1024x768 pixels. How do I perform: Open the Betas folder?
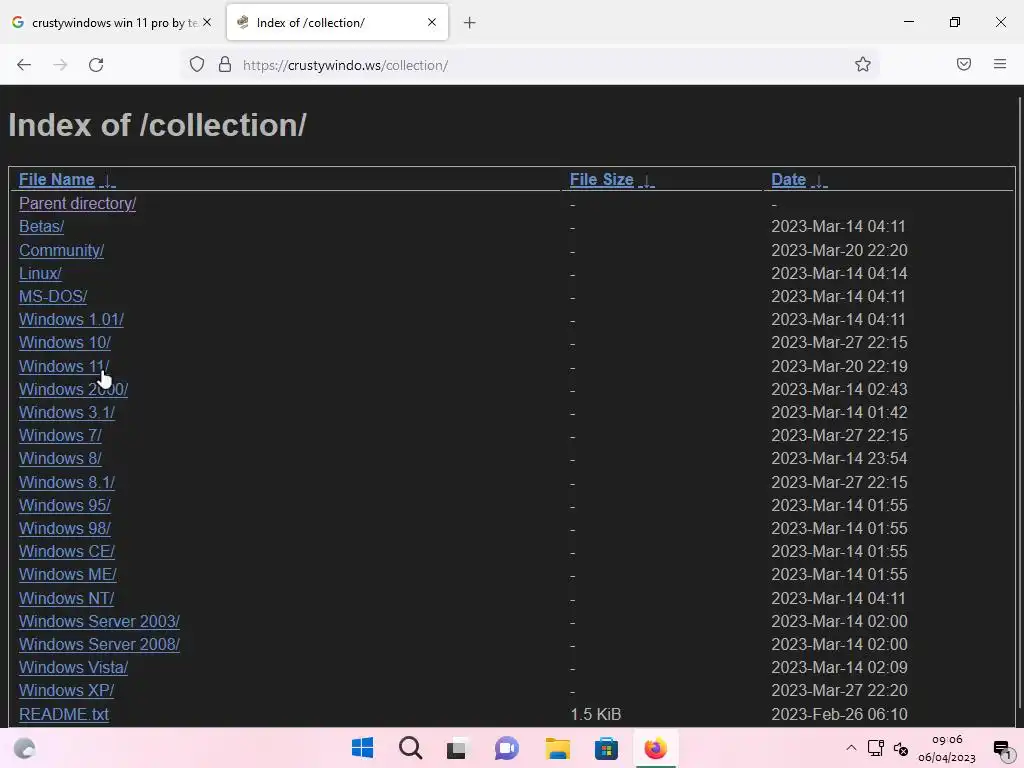[41, 227]
